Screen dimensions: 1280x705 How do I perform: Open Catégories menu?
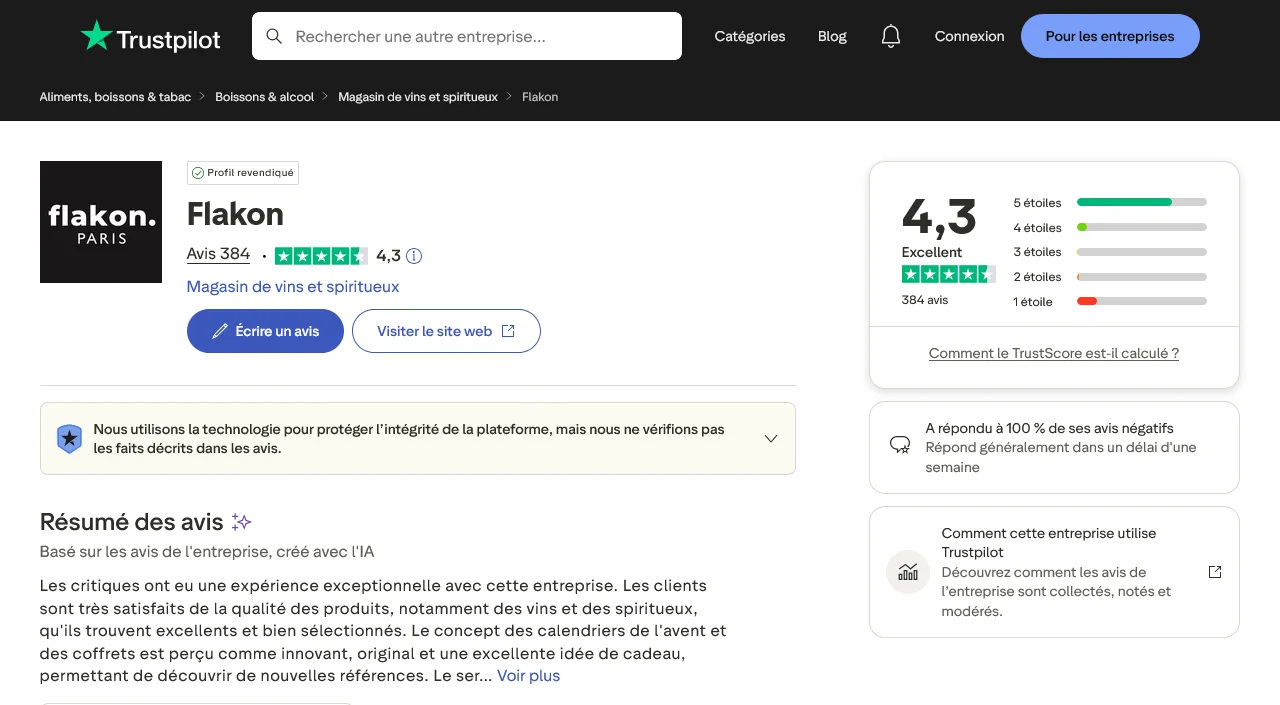[749, 36]
